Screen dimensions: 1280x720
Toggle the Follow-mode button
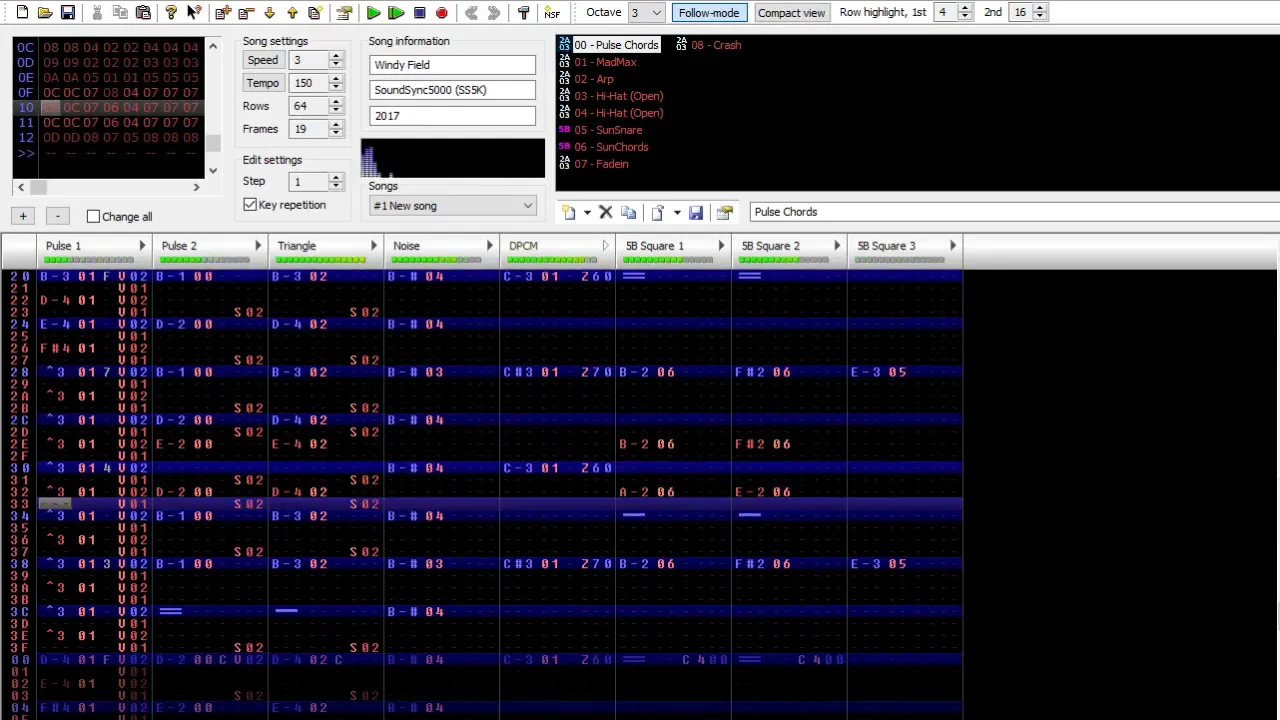(x=709, y=13)
